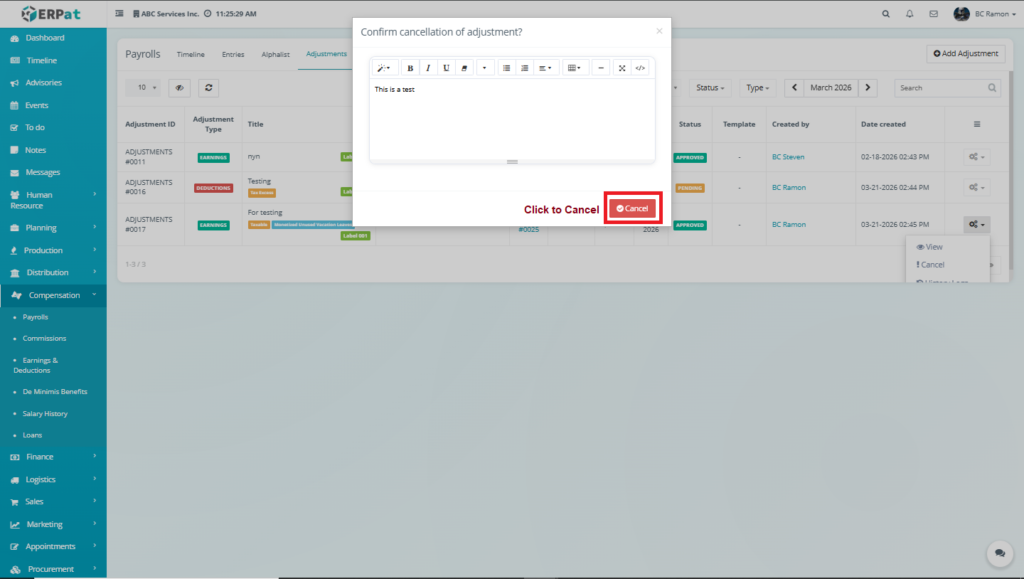Toggle the sidebar hamburger icon
This screenshot has width=1024, height=579.
click(x=120, y=13)
